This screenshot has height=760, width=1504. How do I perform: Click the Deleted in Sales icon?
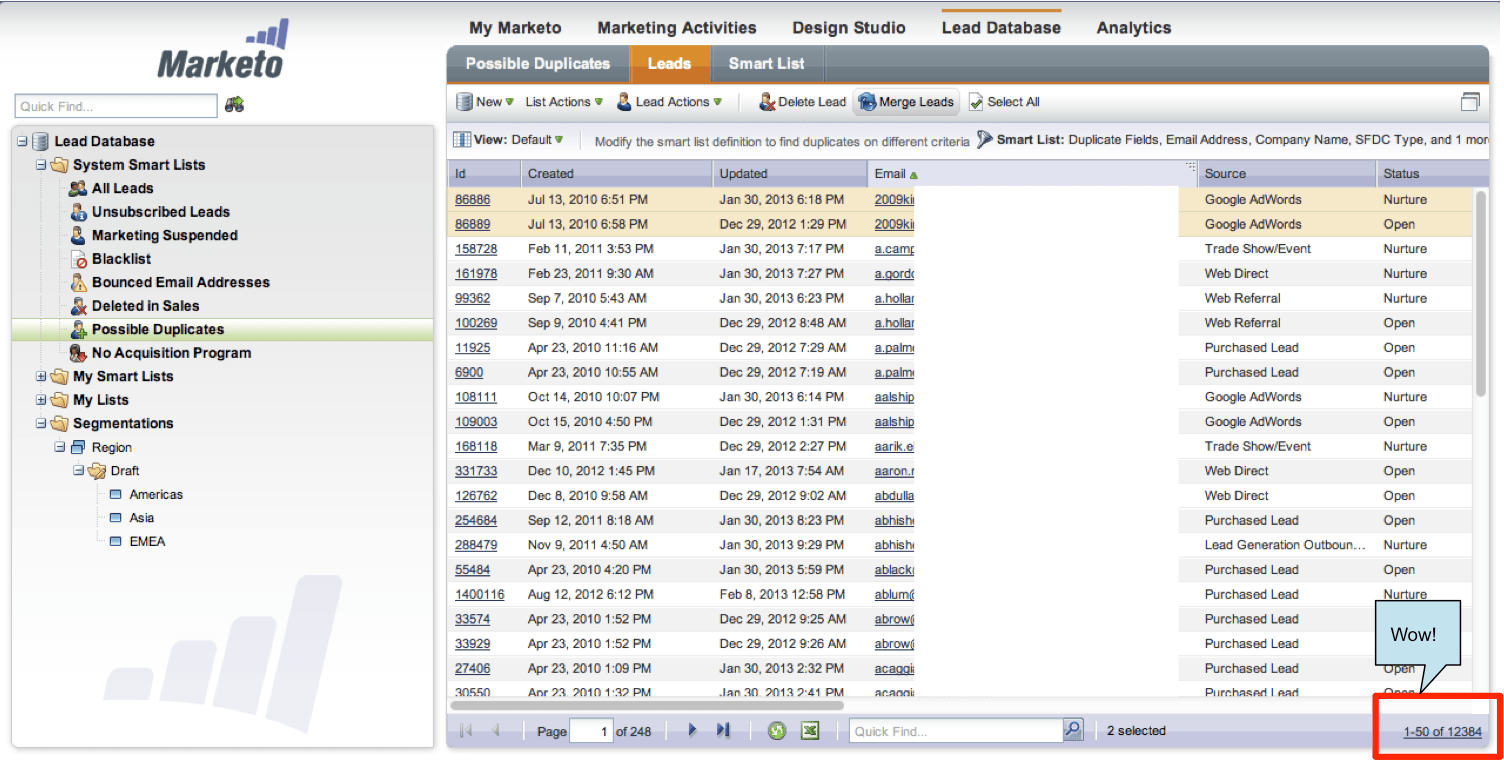[x=78, y=306]
